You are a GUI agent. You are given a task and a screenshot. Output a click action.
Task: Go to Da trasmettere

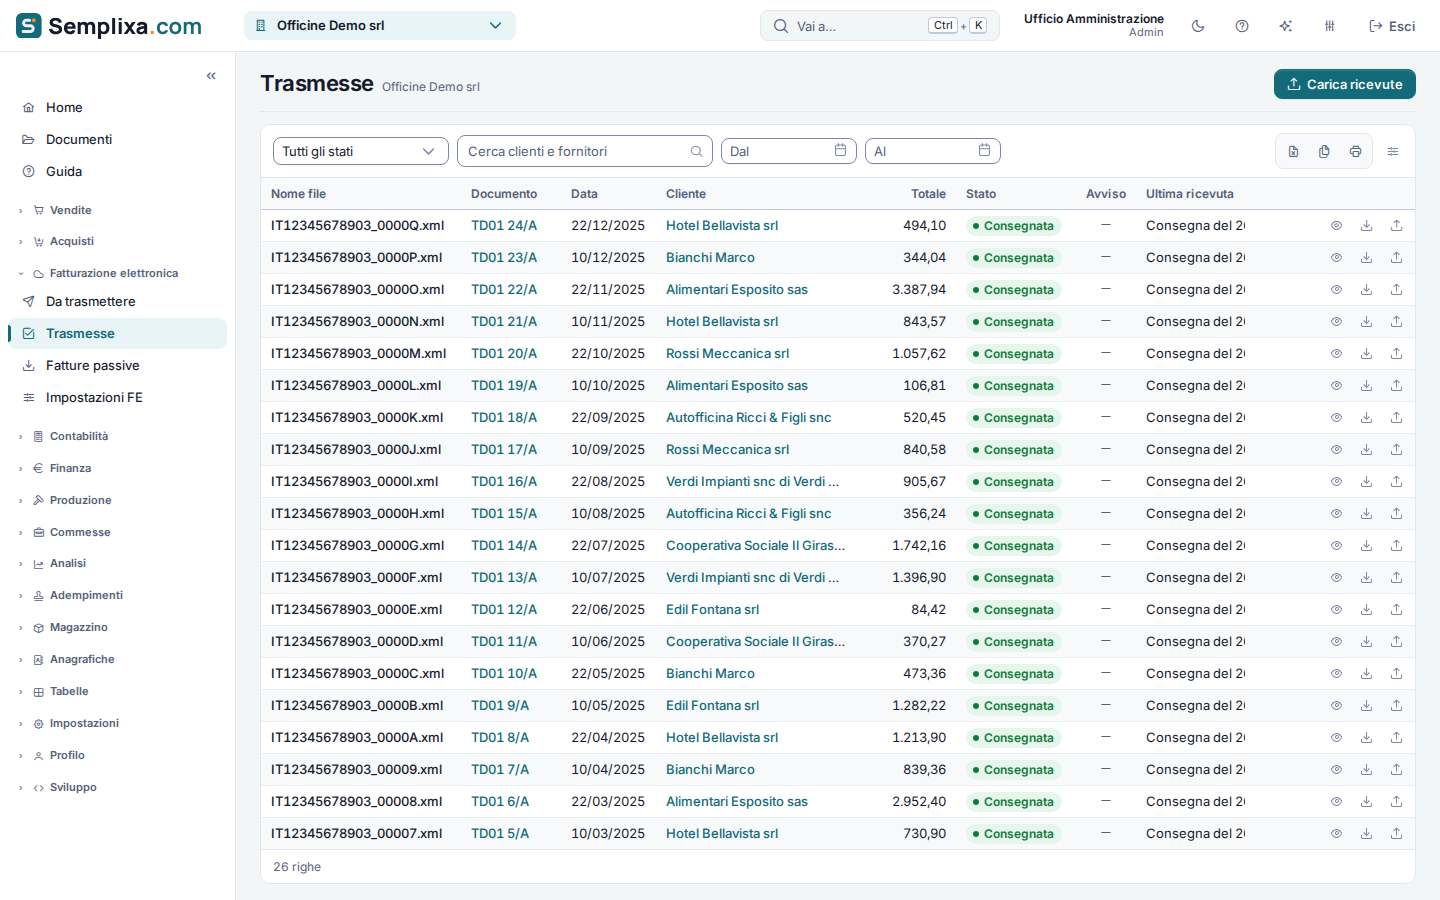(118, 302)
